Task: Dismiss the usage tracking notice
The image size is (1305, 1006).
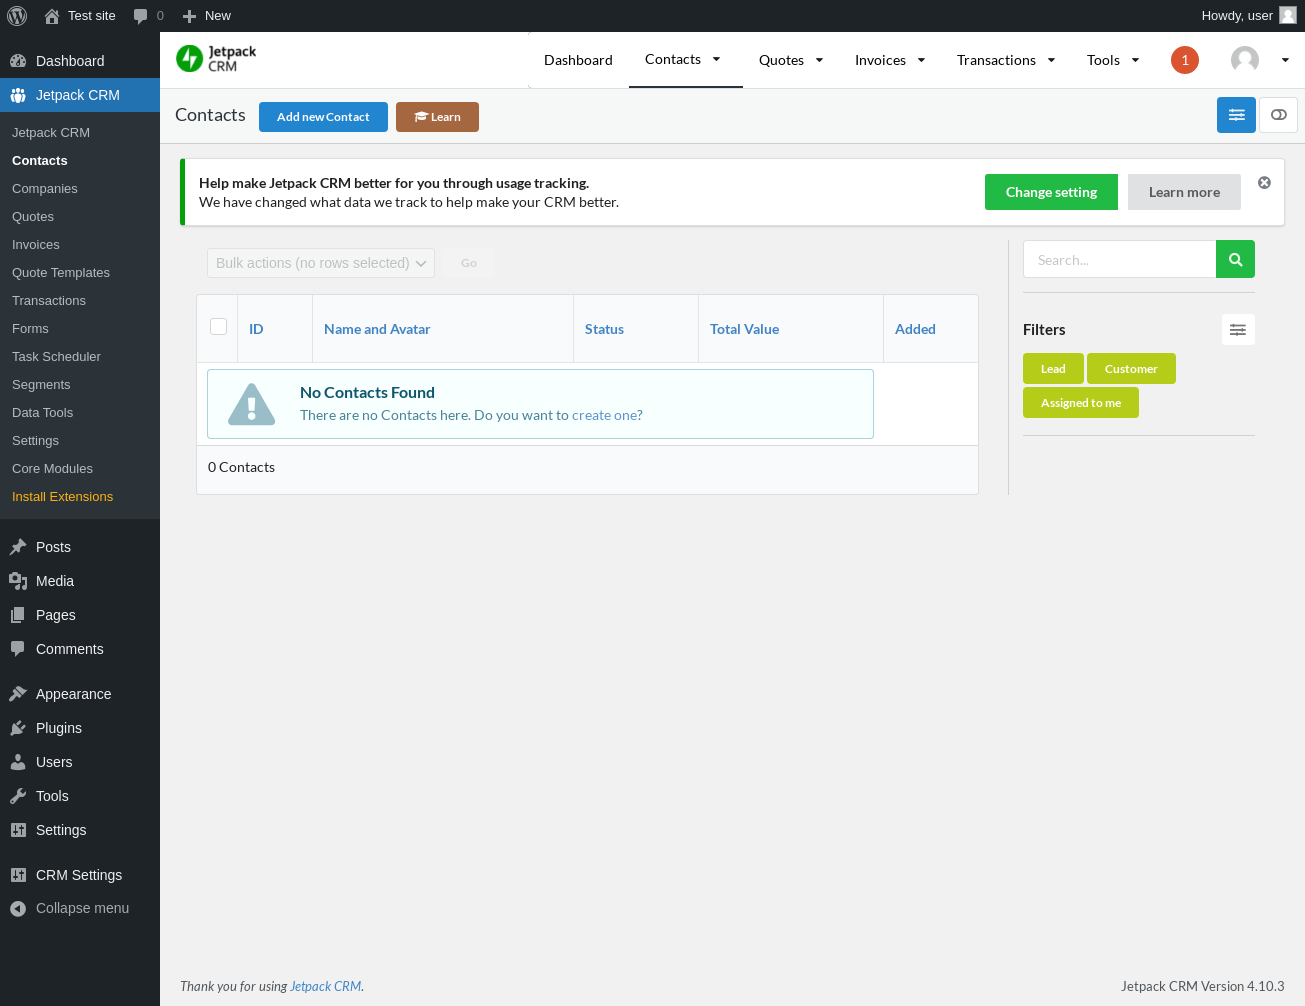Action: pyautogui.click(x=1264, y=182)
